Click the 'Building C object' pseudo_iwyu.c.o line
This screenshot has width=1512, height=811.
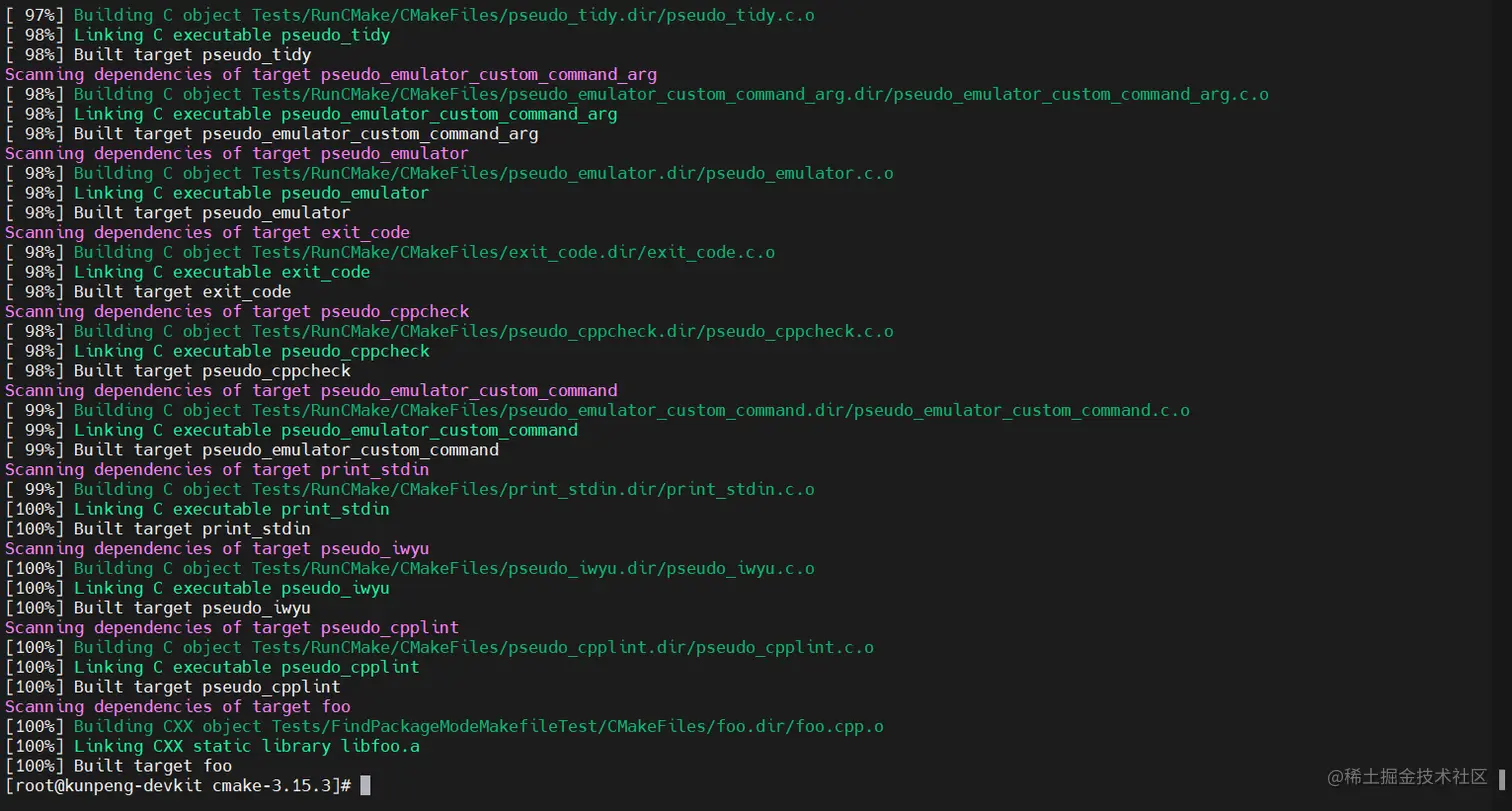(x=410, y=568)
